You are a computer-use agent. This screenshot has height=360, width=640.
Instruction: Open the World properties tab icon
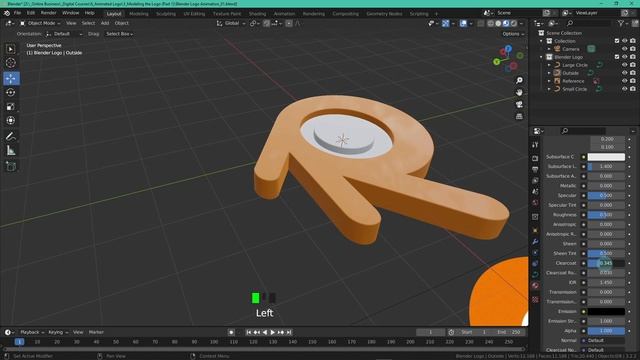click(x=535, y=202)
